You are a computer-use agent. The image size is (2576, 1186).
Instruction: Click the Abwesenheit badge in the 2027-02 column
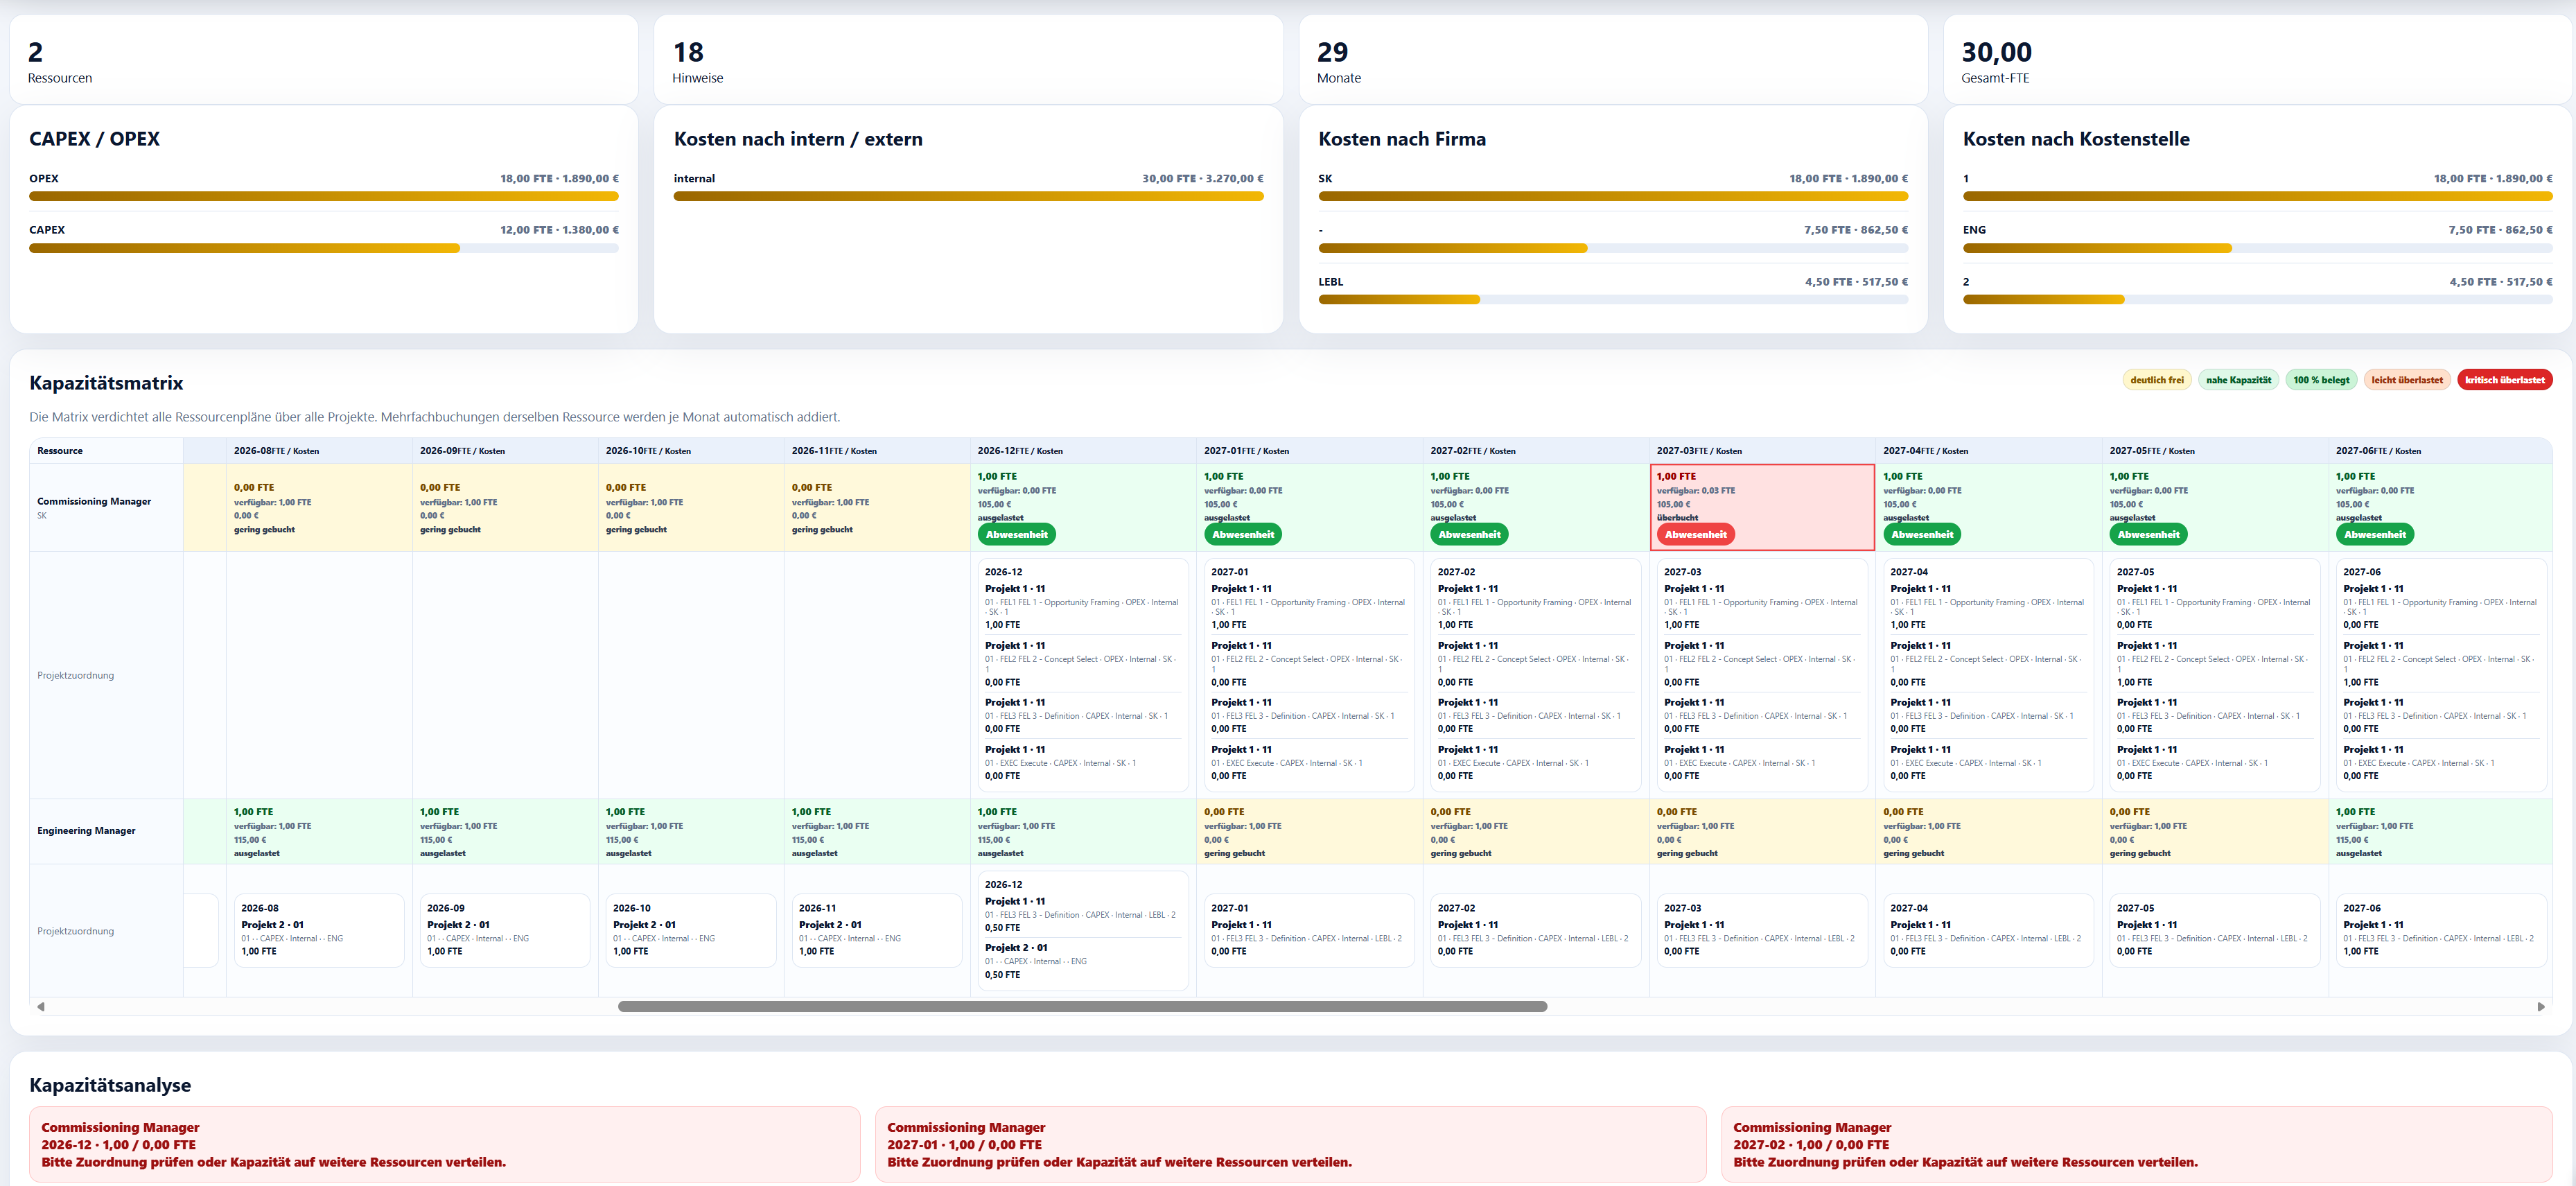click(1469, 534)
